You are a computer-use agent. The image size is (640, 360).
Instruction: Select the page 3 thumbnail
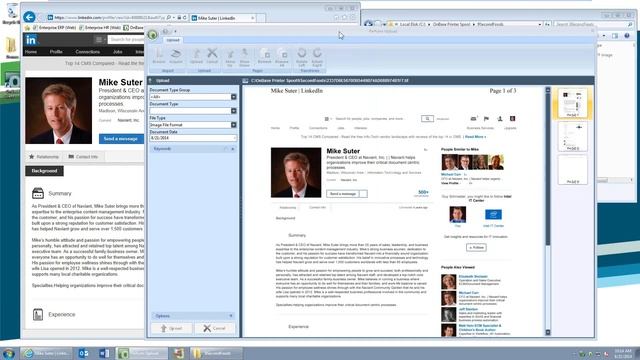click(x=573, y=170)
